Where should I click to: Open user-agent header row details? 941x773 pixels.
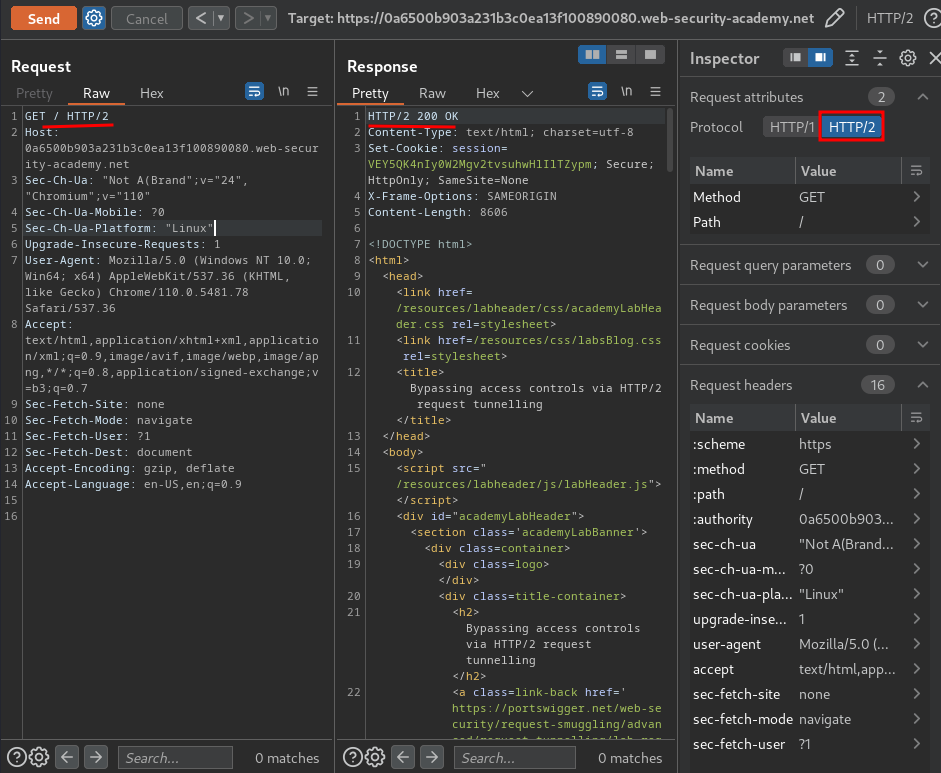coord(916,644)
